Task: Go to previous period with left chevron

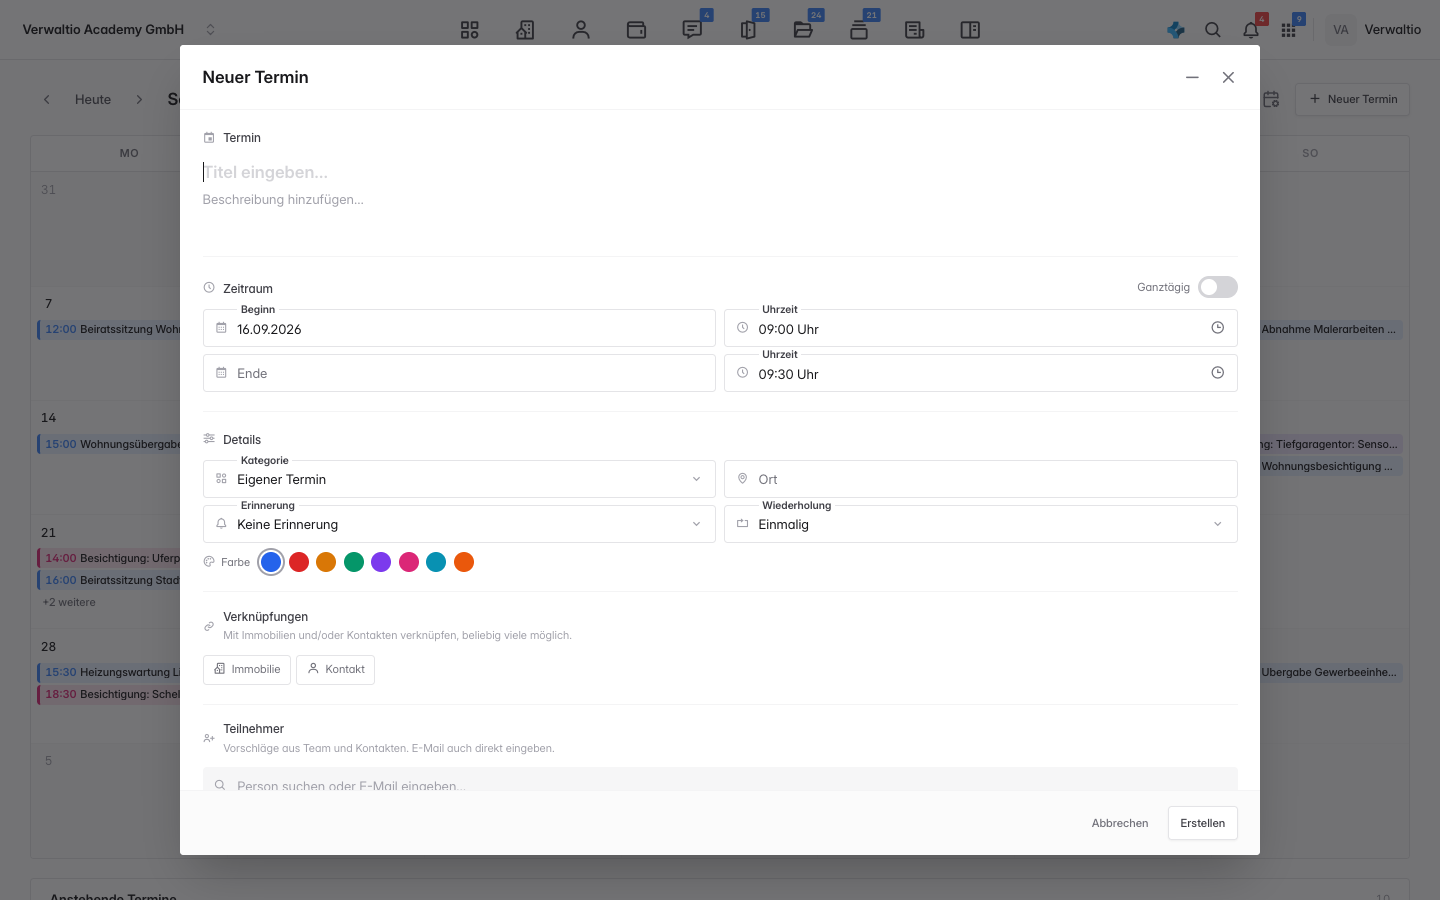Action: tap(47, 99)
